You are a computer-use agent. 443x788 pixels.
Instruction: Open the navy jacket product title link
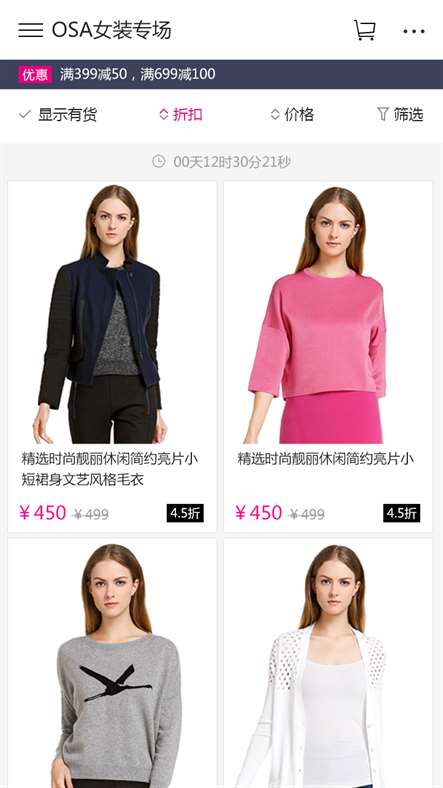tap(109, 469)
